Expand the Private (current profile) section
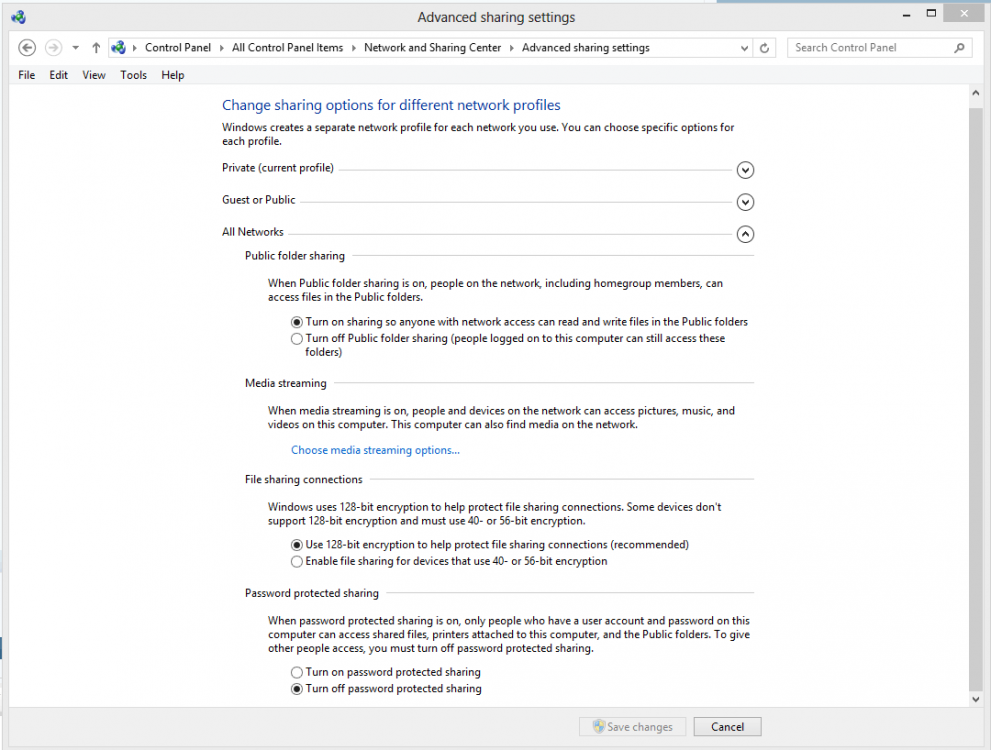Screen dimensions: 991x750 pyautogui.click(x=745, y=170)
